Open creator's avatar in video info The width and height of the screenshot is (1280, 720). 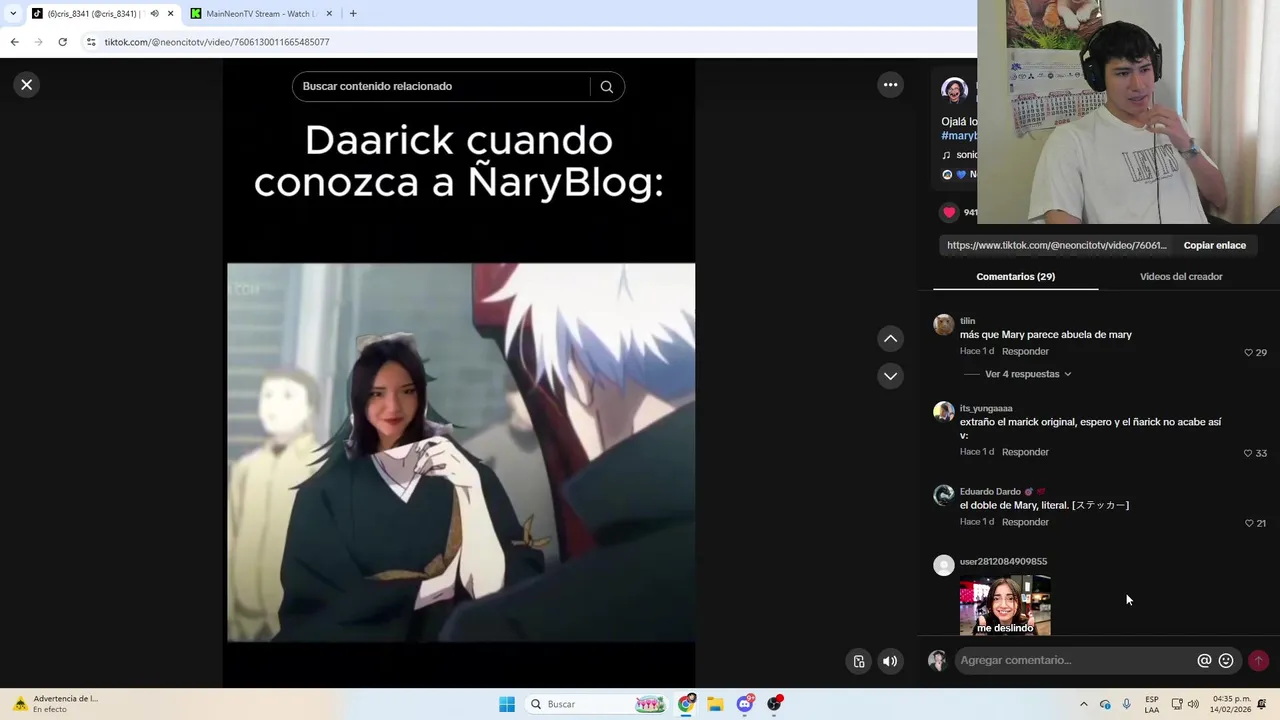(954, 90)
